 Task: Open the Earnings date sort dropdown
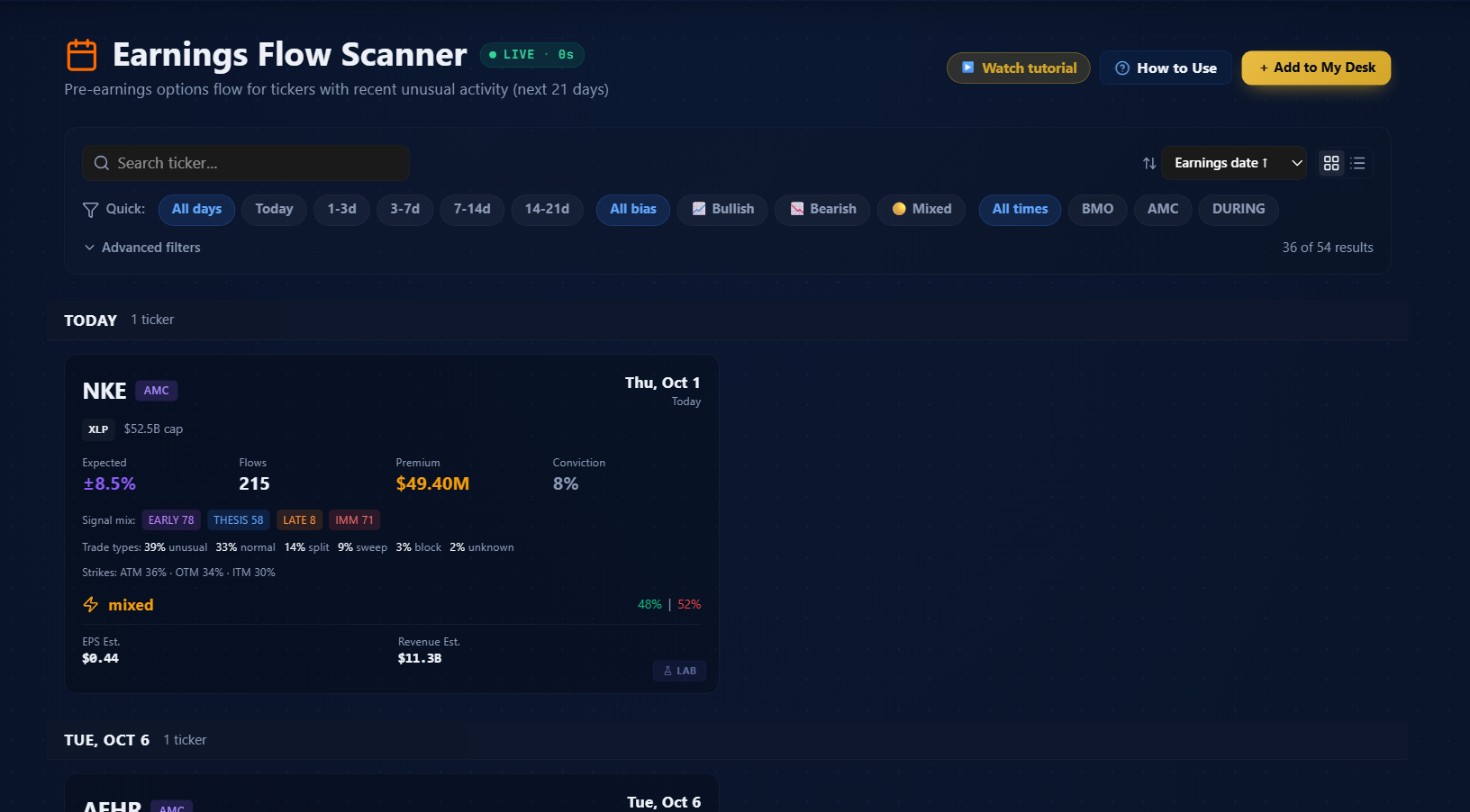(x=1234, y=163)
